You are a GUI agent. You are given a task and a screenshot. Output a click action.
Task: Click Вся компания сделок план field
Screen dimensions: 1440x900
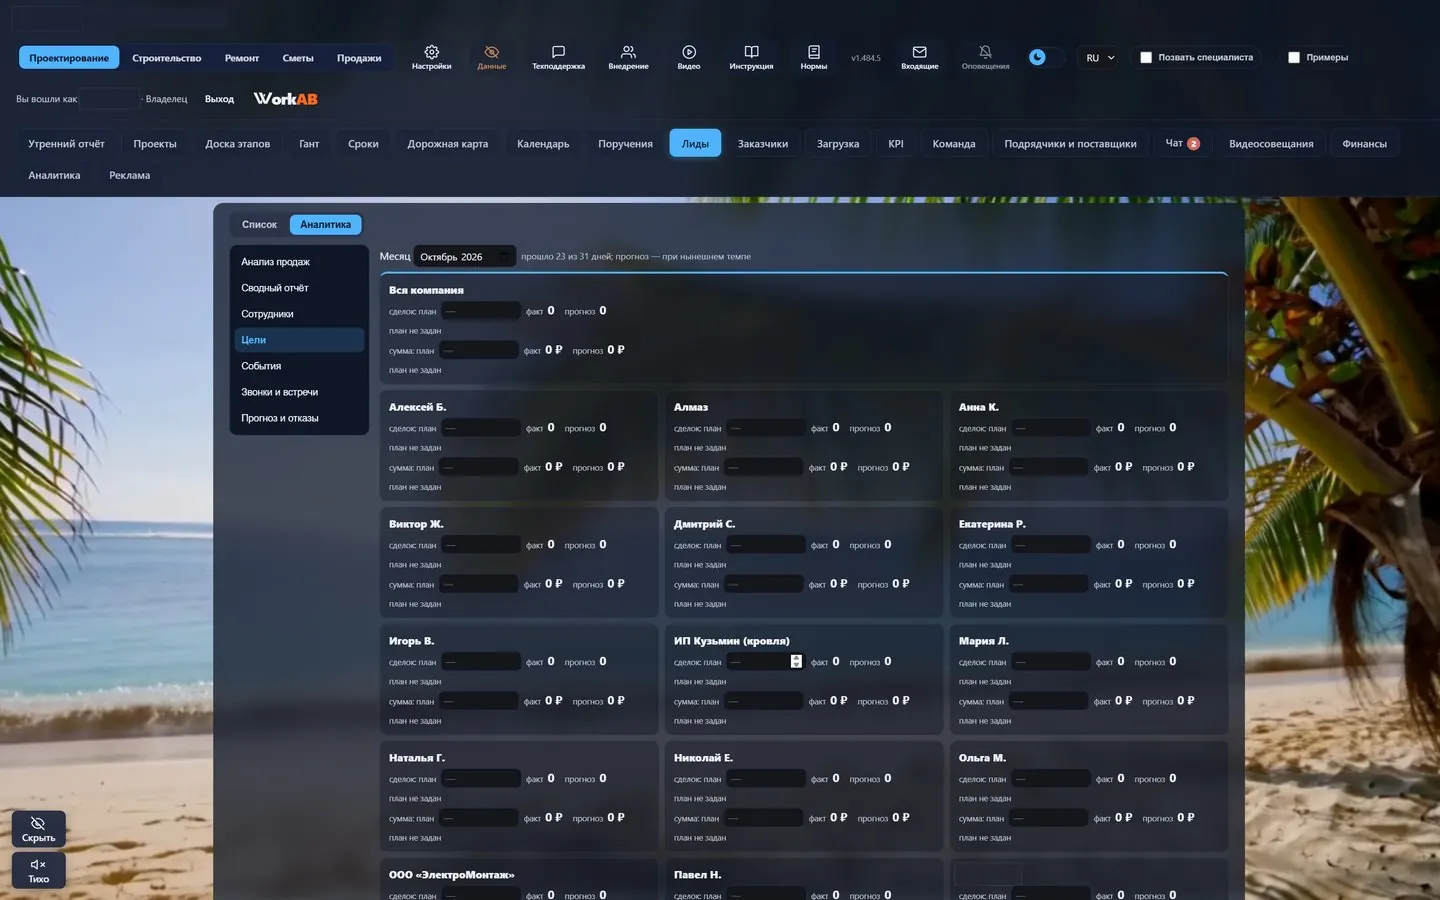tap(481, 311)
